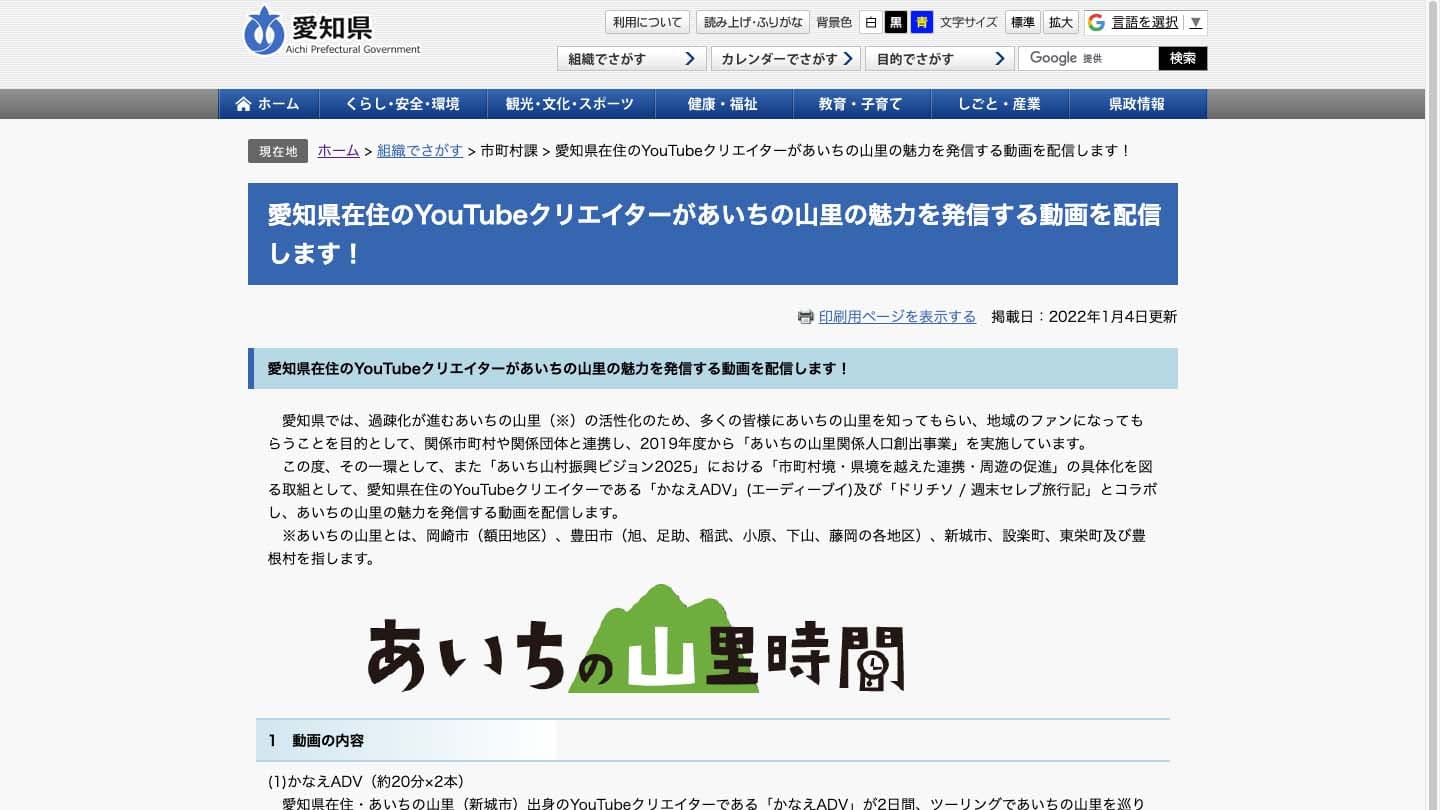Image resolution: width=1440 pixels, height=810 pixels.
Task: Switch background color to 黒
Action: (x=897, y=21)
